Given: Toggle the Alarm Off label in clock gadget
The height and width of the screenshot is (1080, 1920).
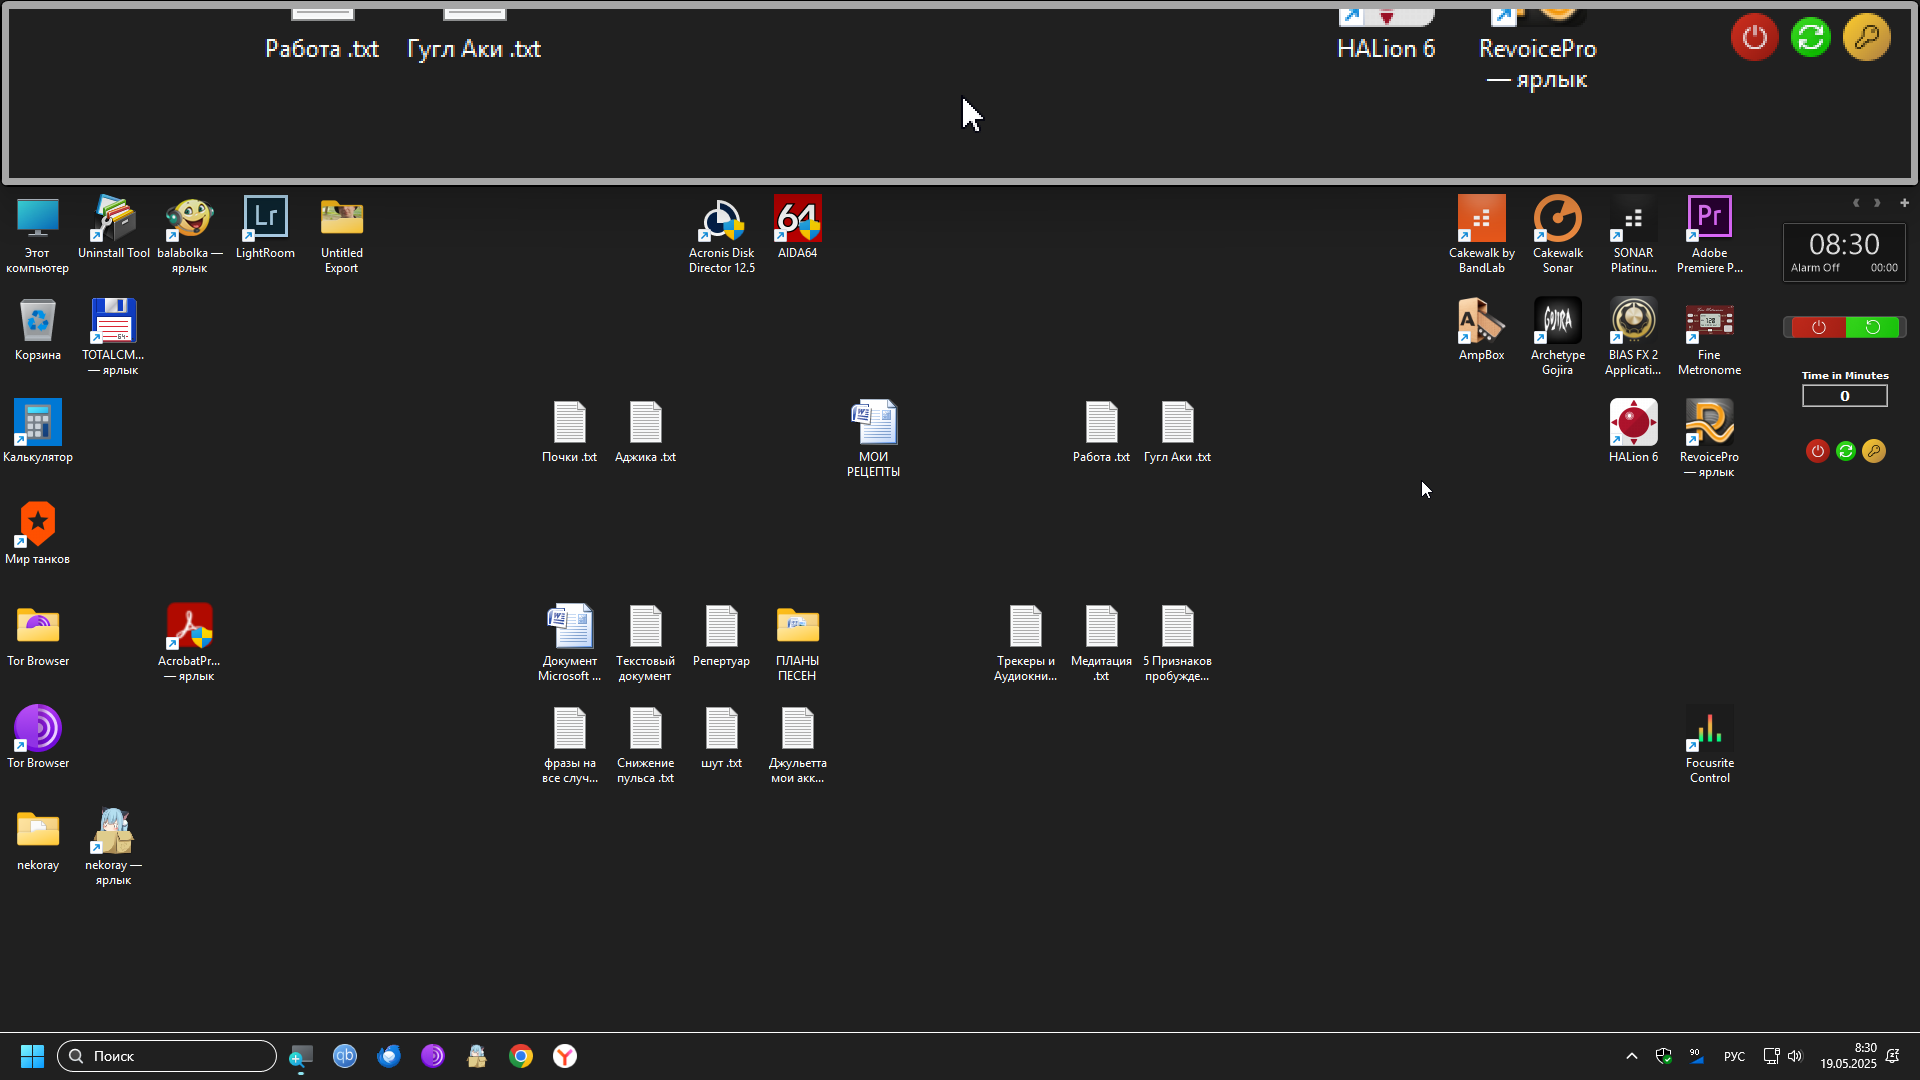Looking at the screenshot, I should pos(1815,268).
